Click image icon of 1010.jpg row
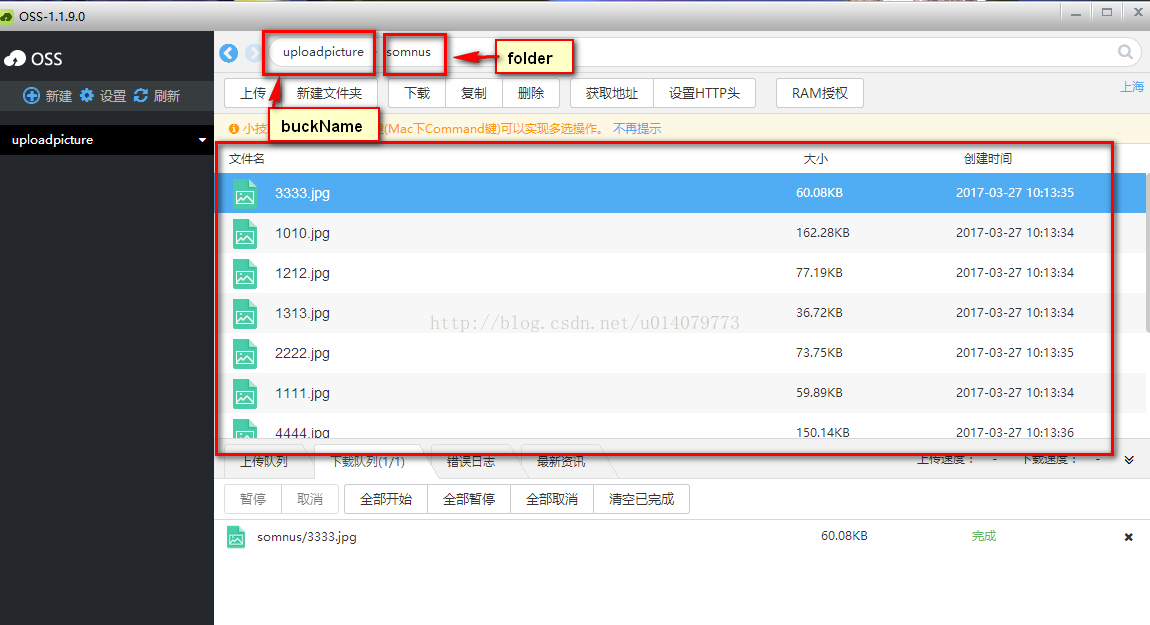Viewport: 1150px width, 625px height. [x=245, y=233]
